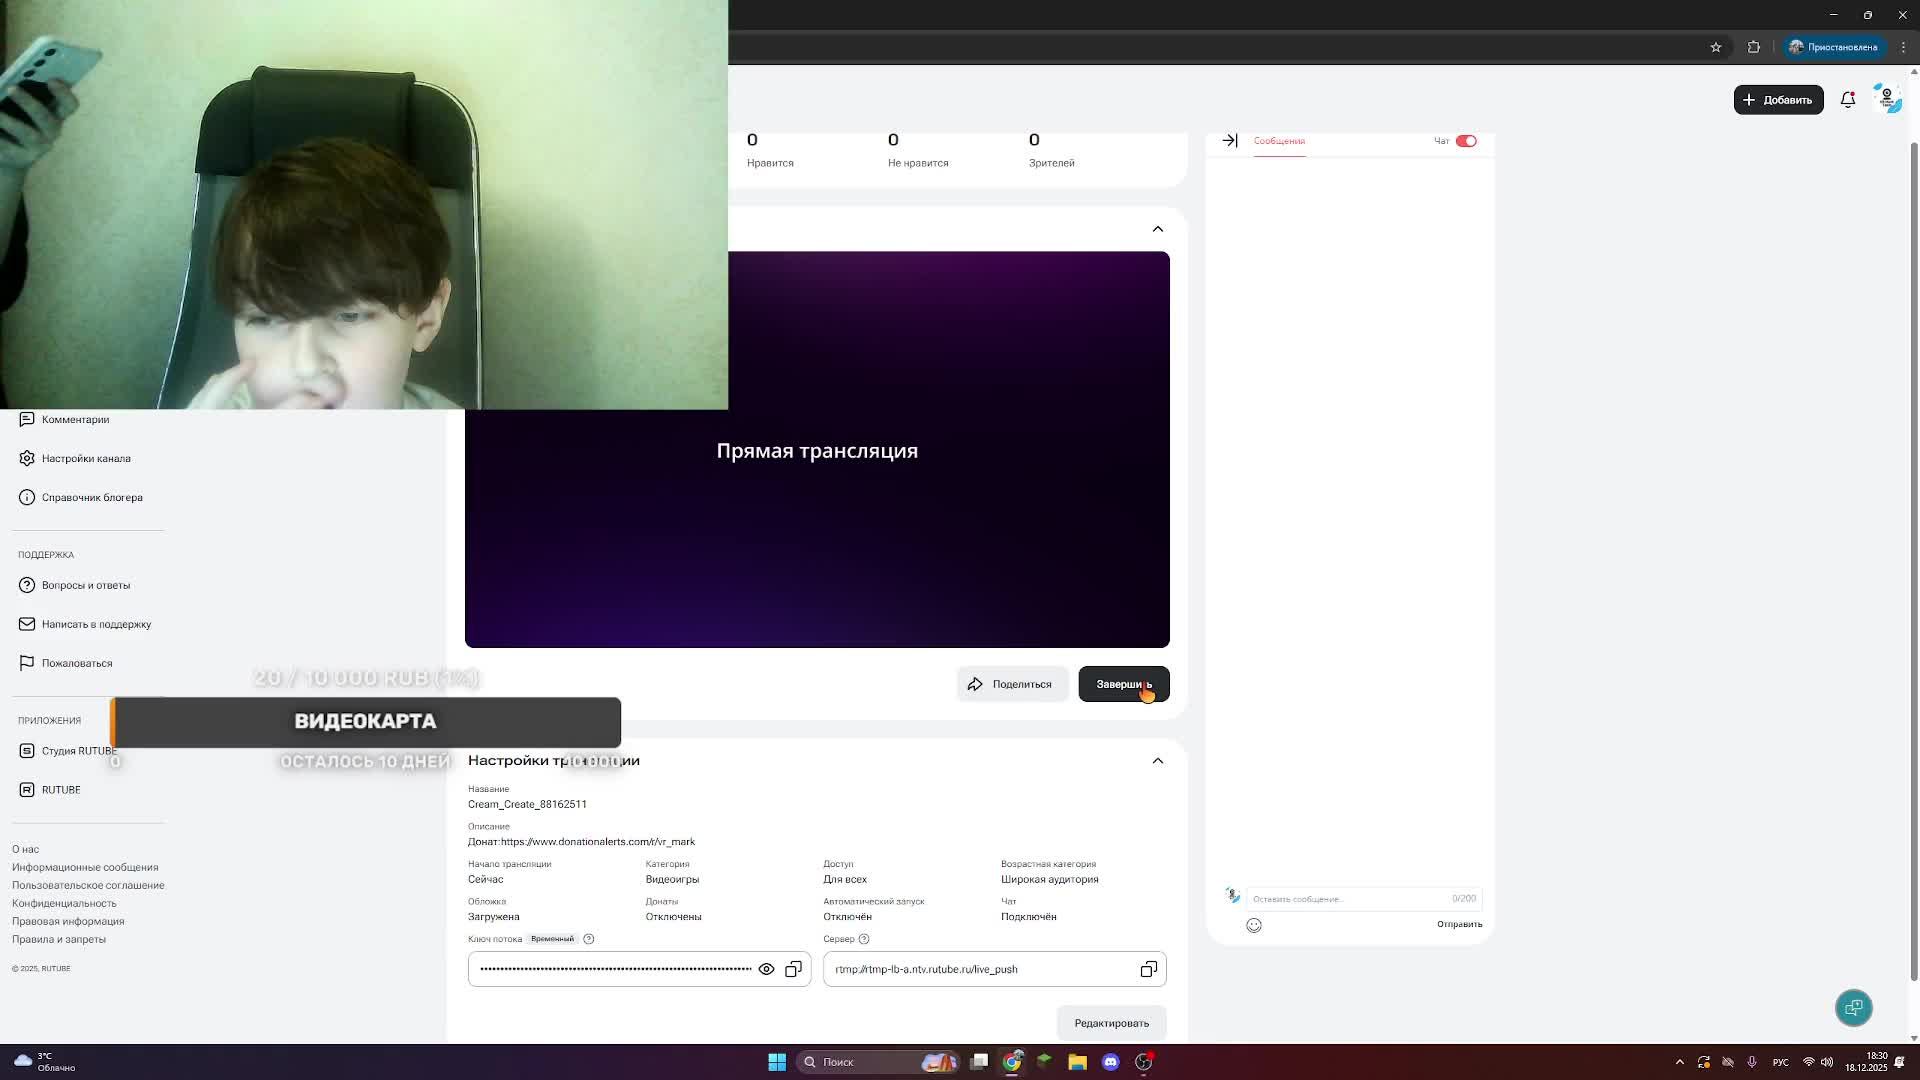Reveal stream key with eye icon
Screen dimensions: 1920x1080
[766, 969]
